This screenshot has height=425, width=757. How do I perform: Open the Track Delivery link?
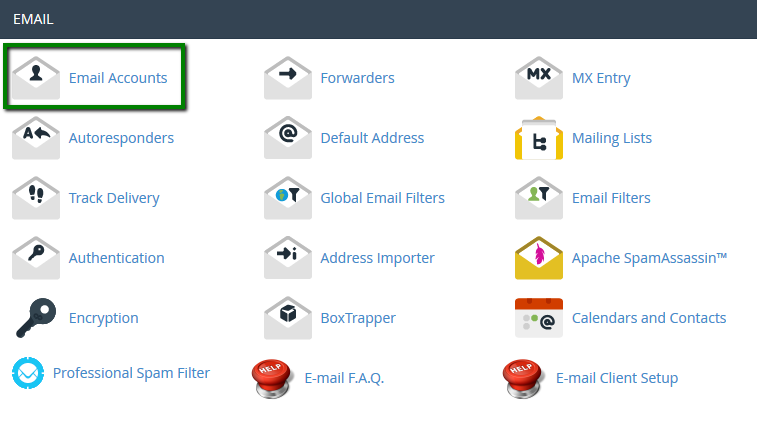[x=114, y=198]
